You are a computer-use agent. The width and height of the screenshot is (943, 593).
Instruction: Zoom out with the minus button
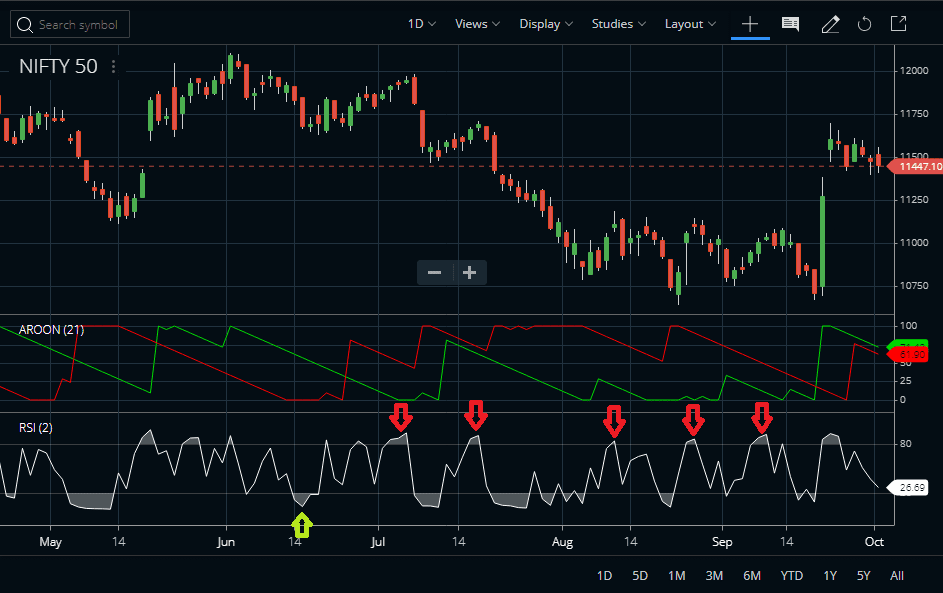coord(435,272)
